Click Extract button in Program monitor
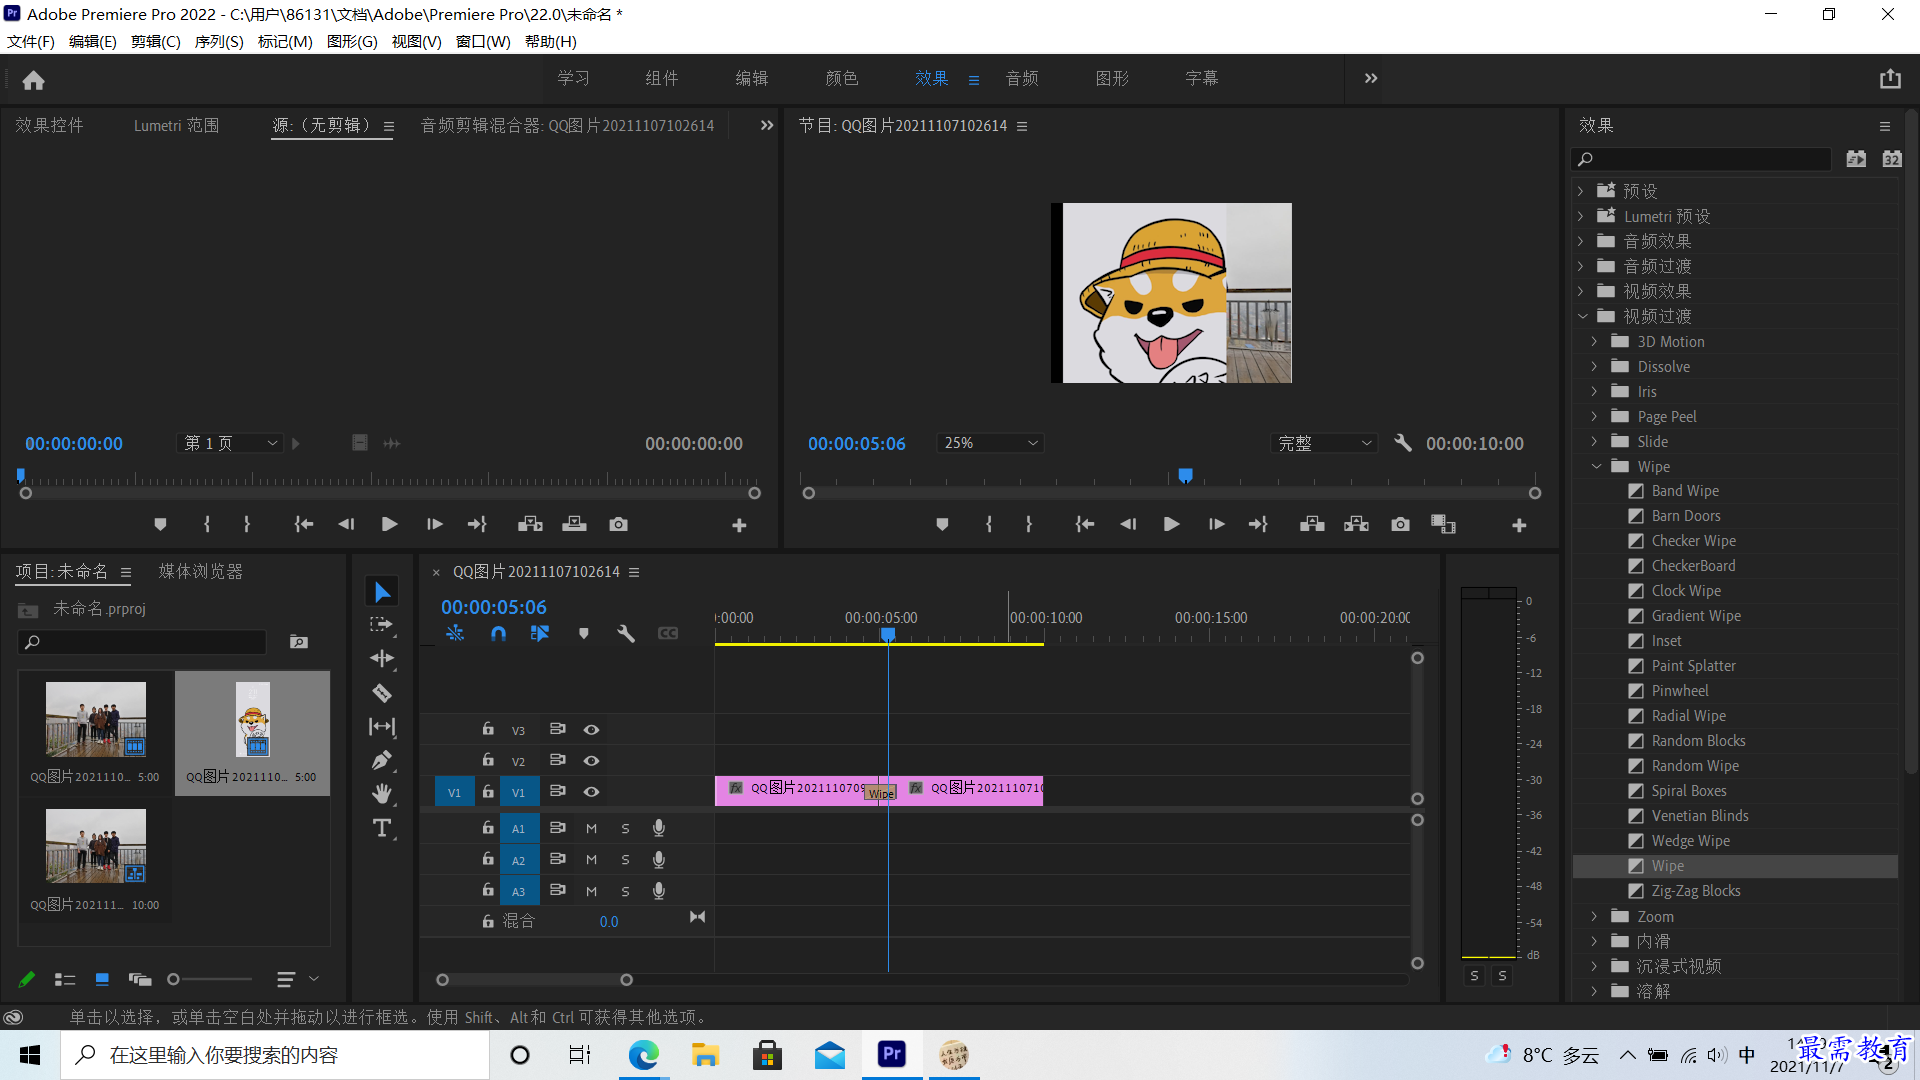Image resolution: width=1920 pixels, height=1080 pixels. pyautogui.click(x=1356, y=524)
